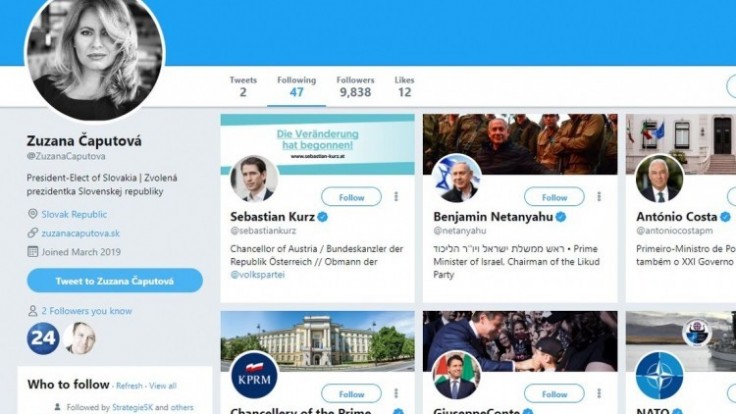Click the NATO logo avatar
736x414 pixels.
660,376
